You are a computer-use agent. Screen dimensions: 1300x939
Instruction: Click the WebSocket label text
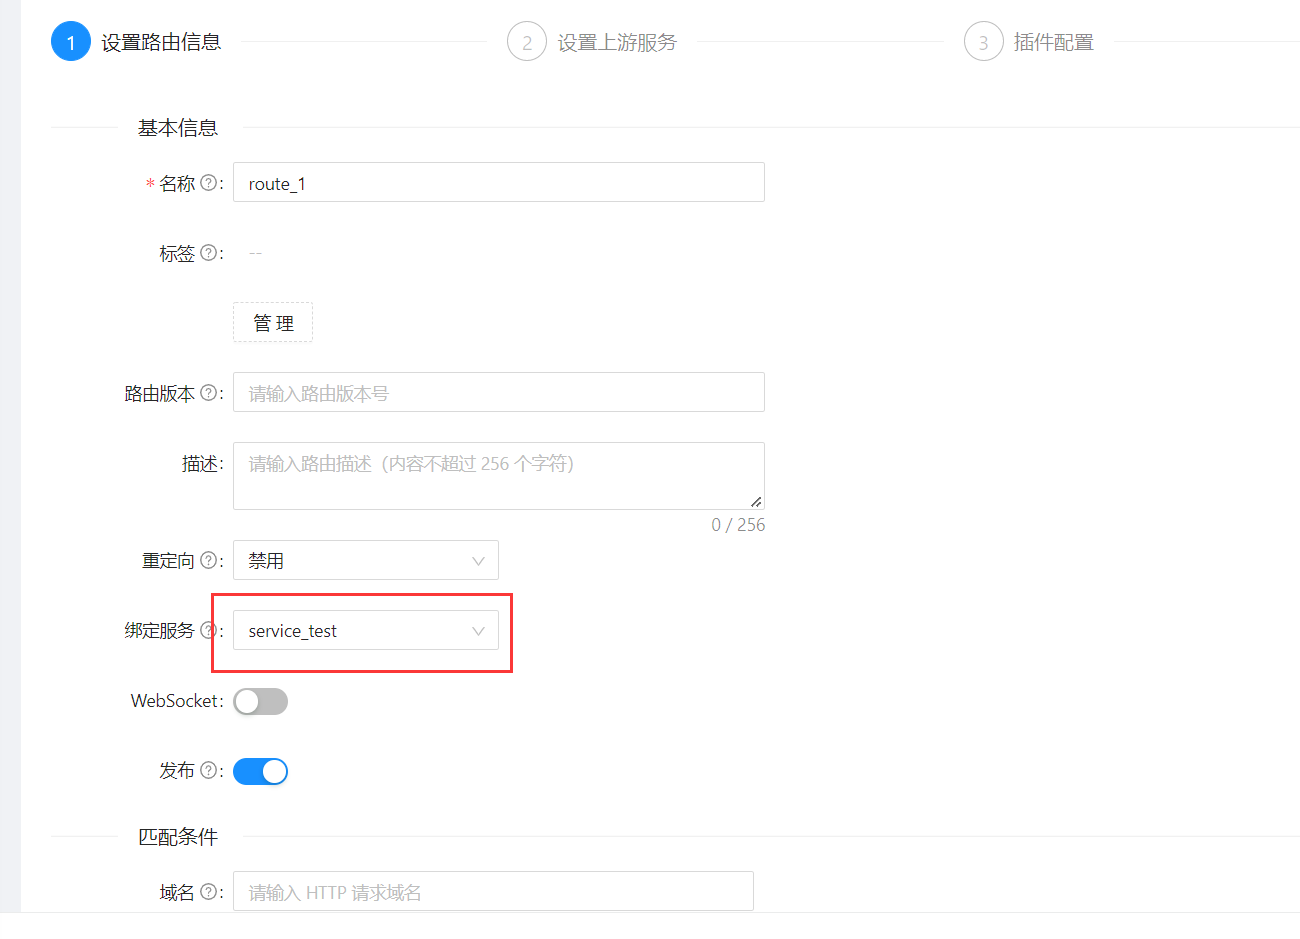(174, 701)
